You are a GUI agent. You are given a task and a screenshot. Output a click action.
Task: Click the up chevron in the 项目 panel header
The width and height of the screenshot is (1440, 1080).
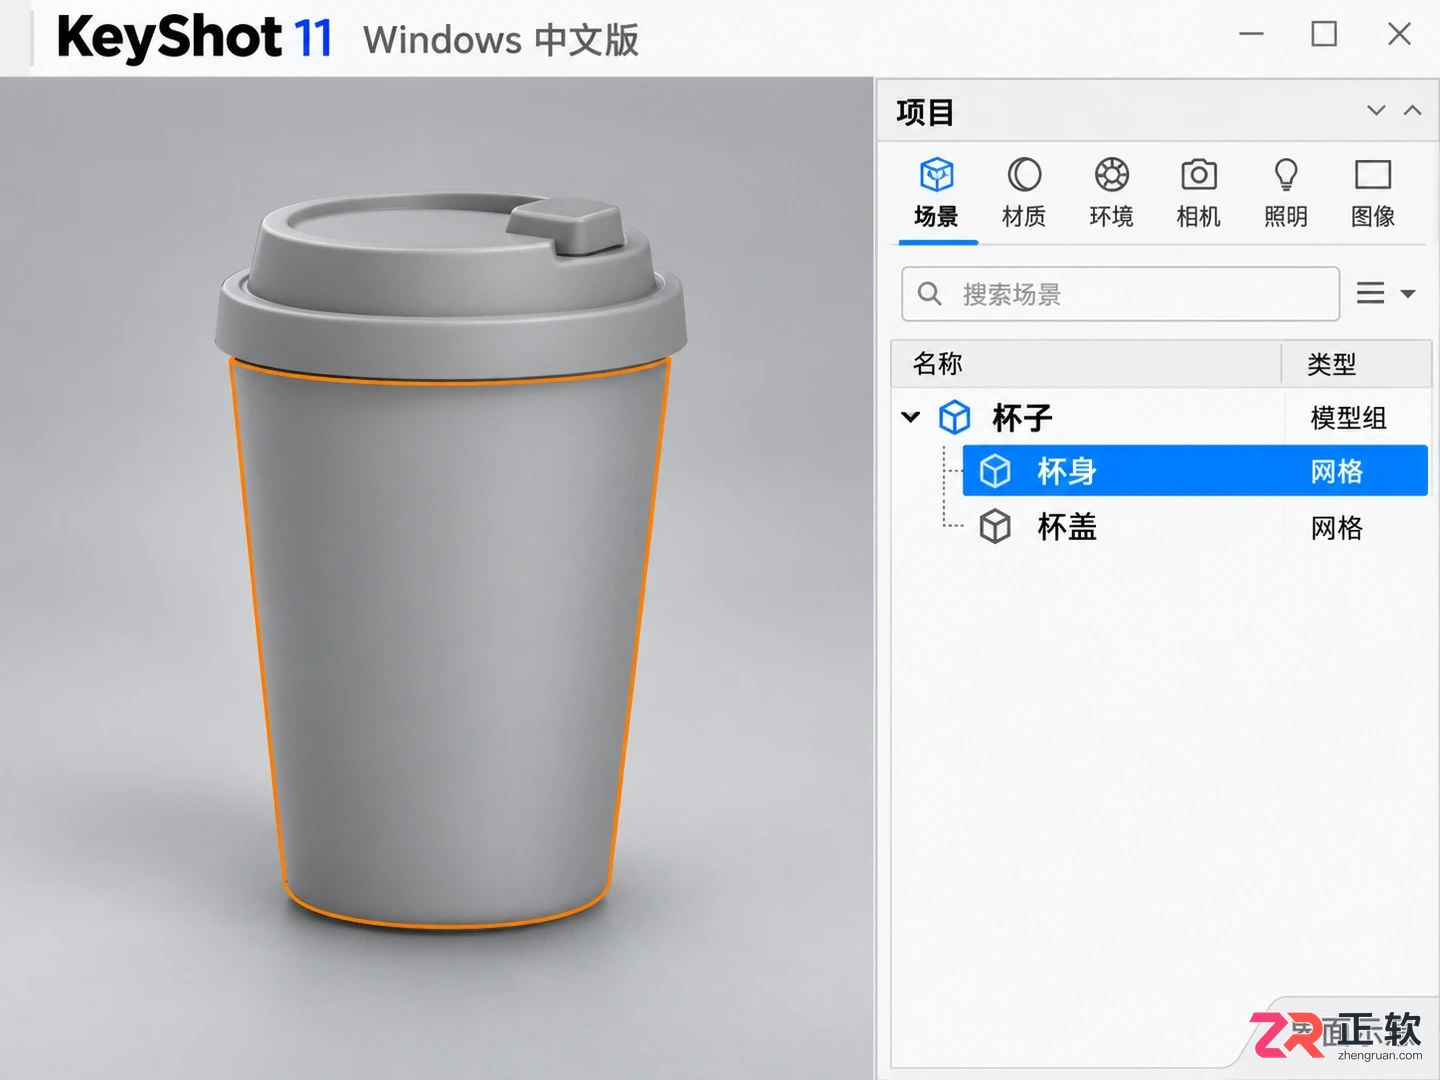pos(1412,110)
